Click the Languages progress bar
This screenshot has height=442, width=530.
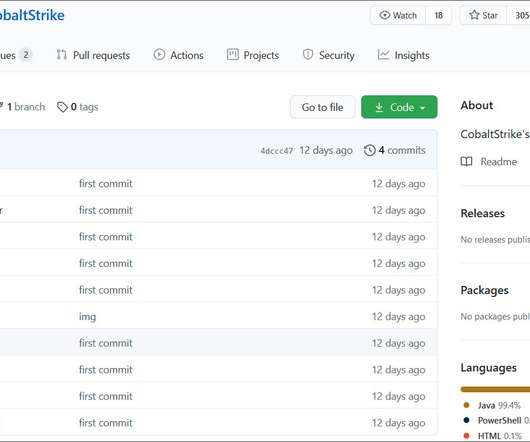click(495, 390)
